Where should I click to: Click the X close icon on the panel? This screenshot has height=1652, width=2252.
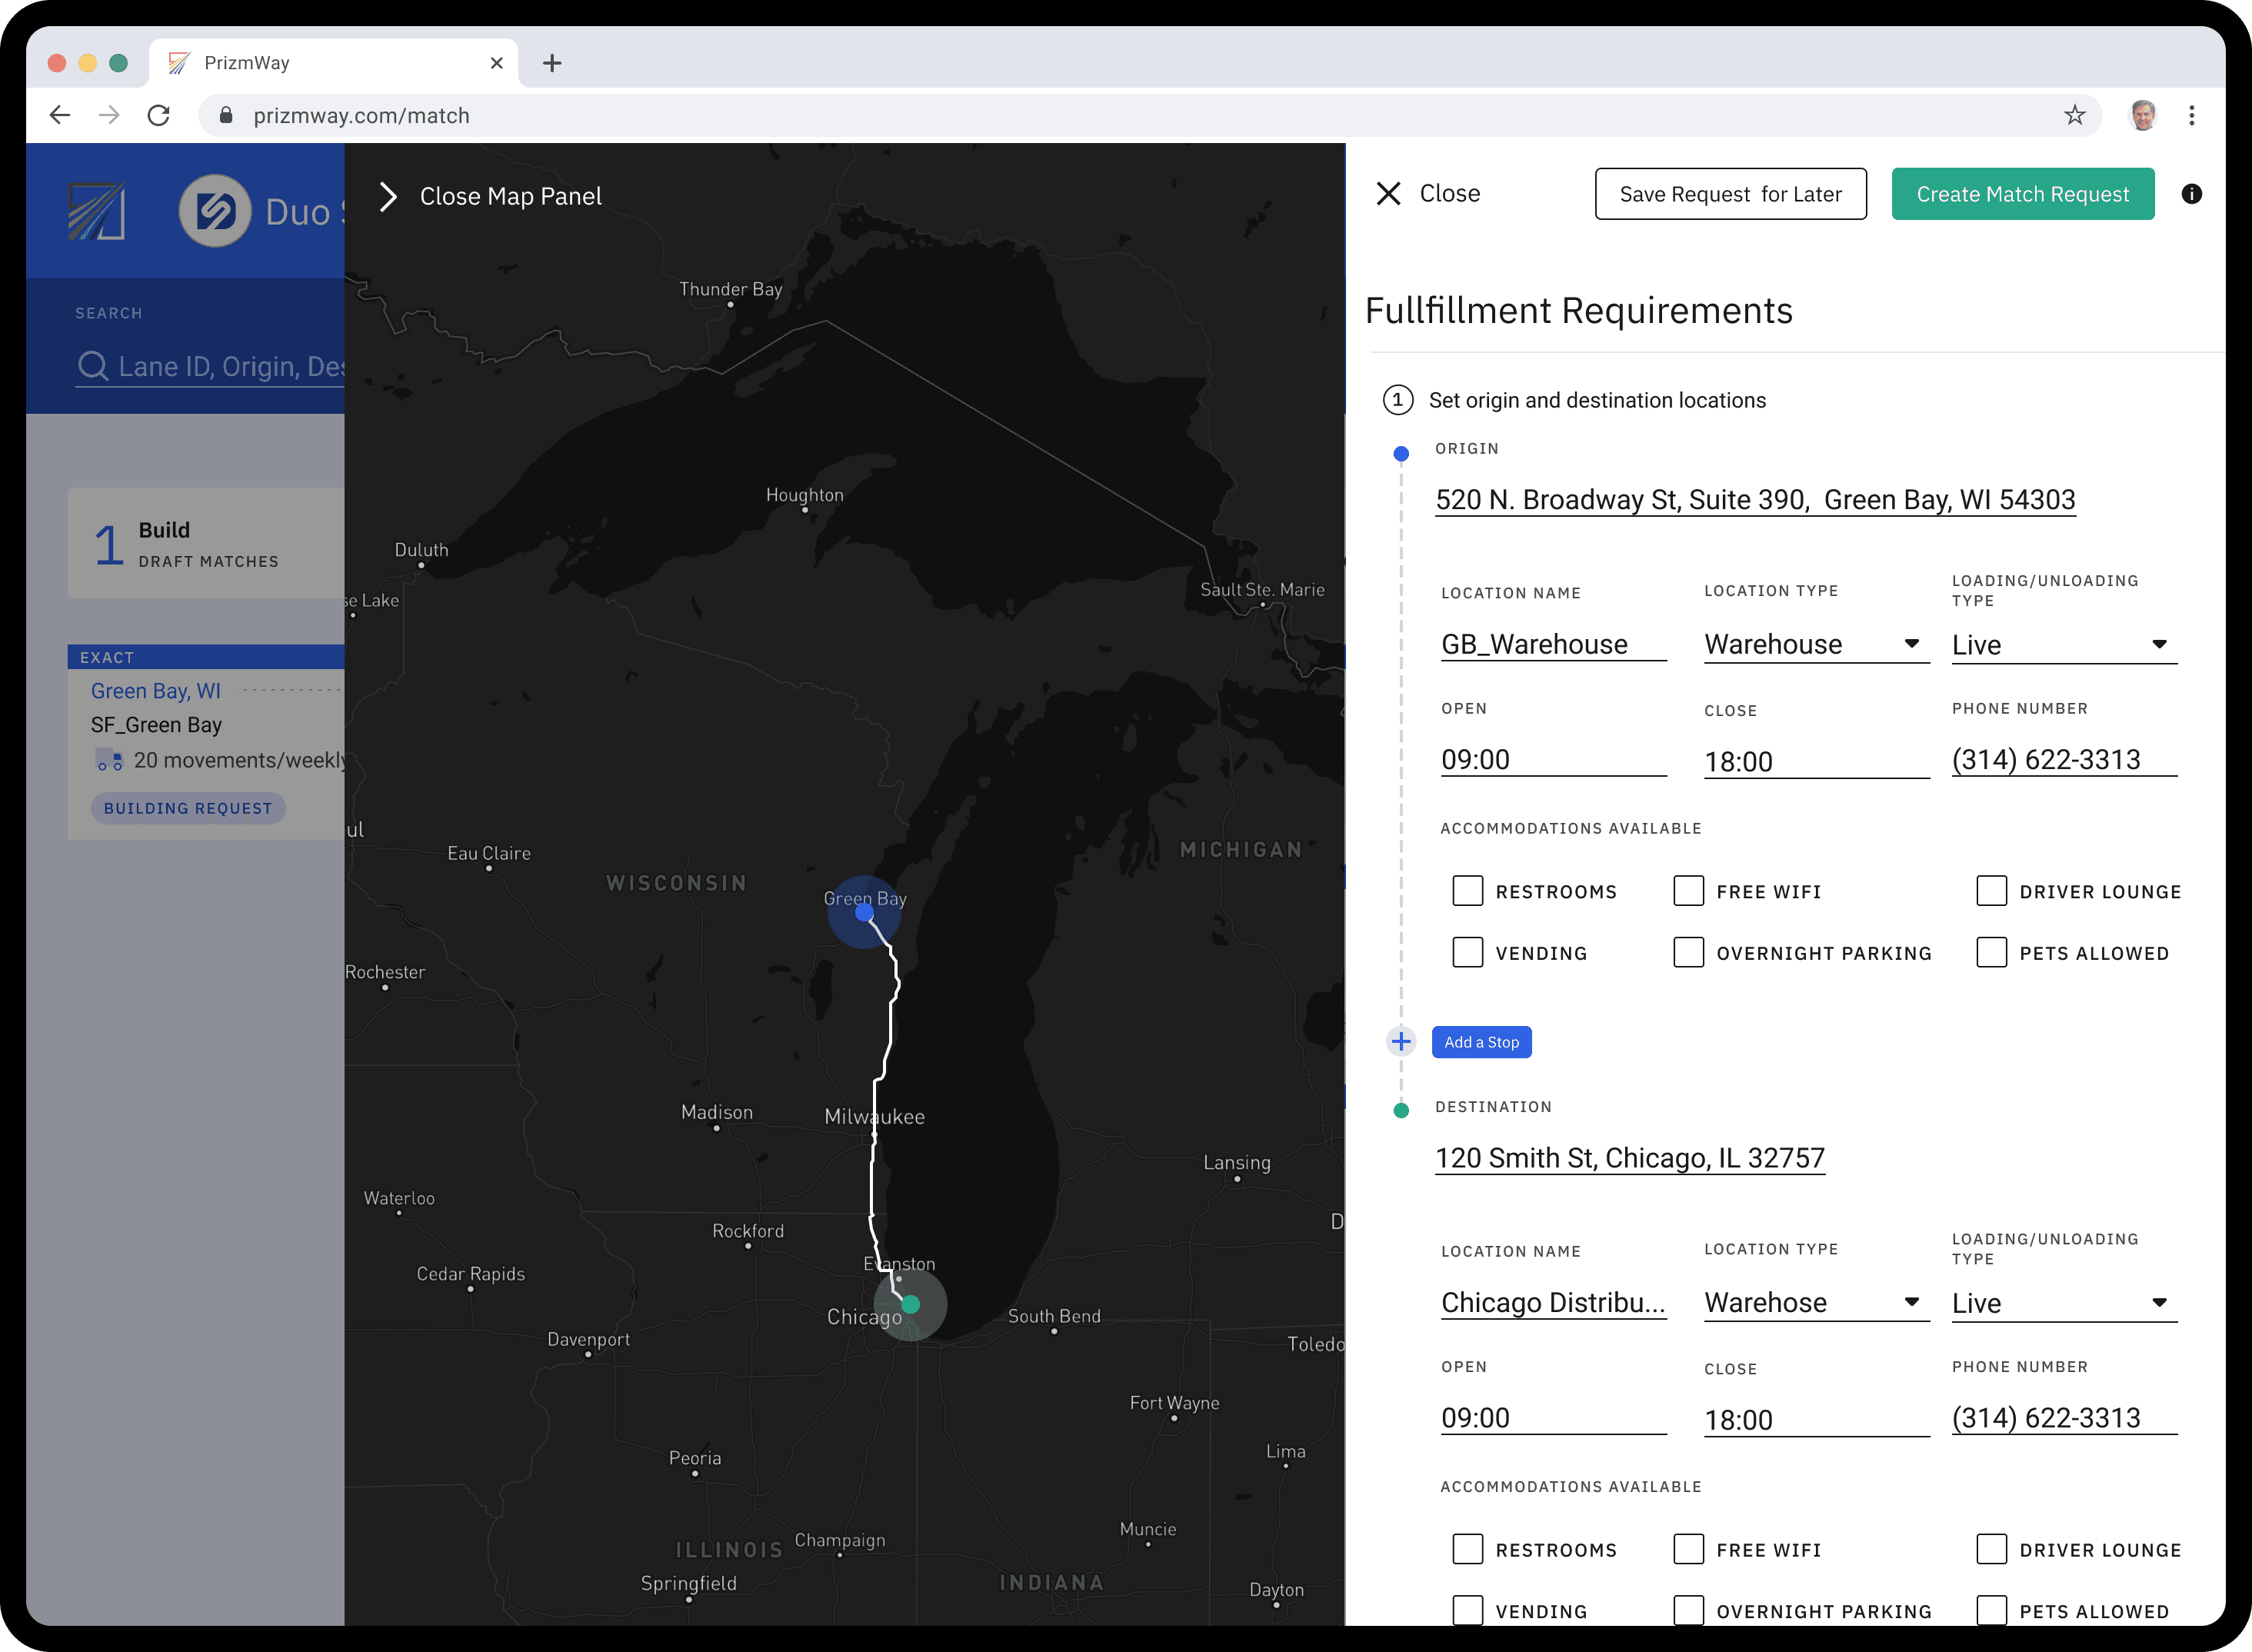(1388, 194)
